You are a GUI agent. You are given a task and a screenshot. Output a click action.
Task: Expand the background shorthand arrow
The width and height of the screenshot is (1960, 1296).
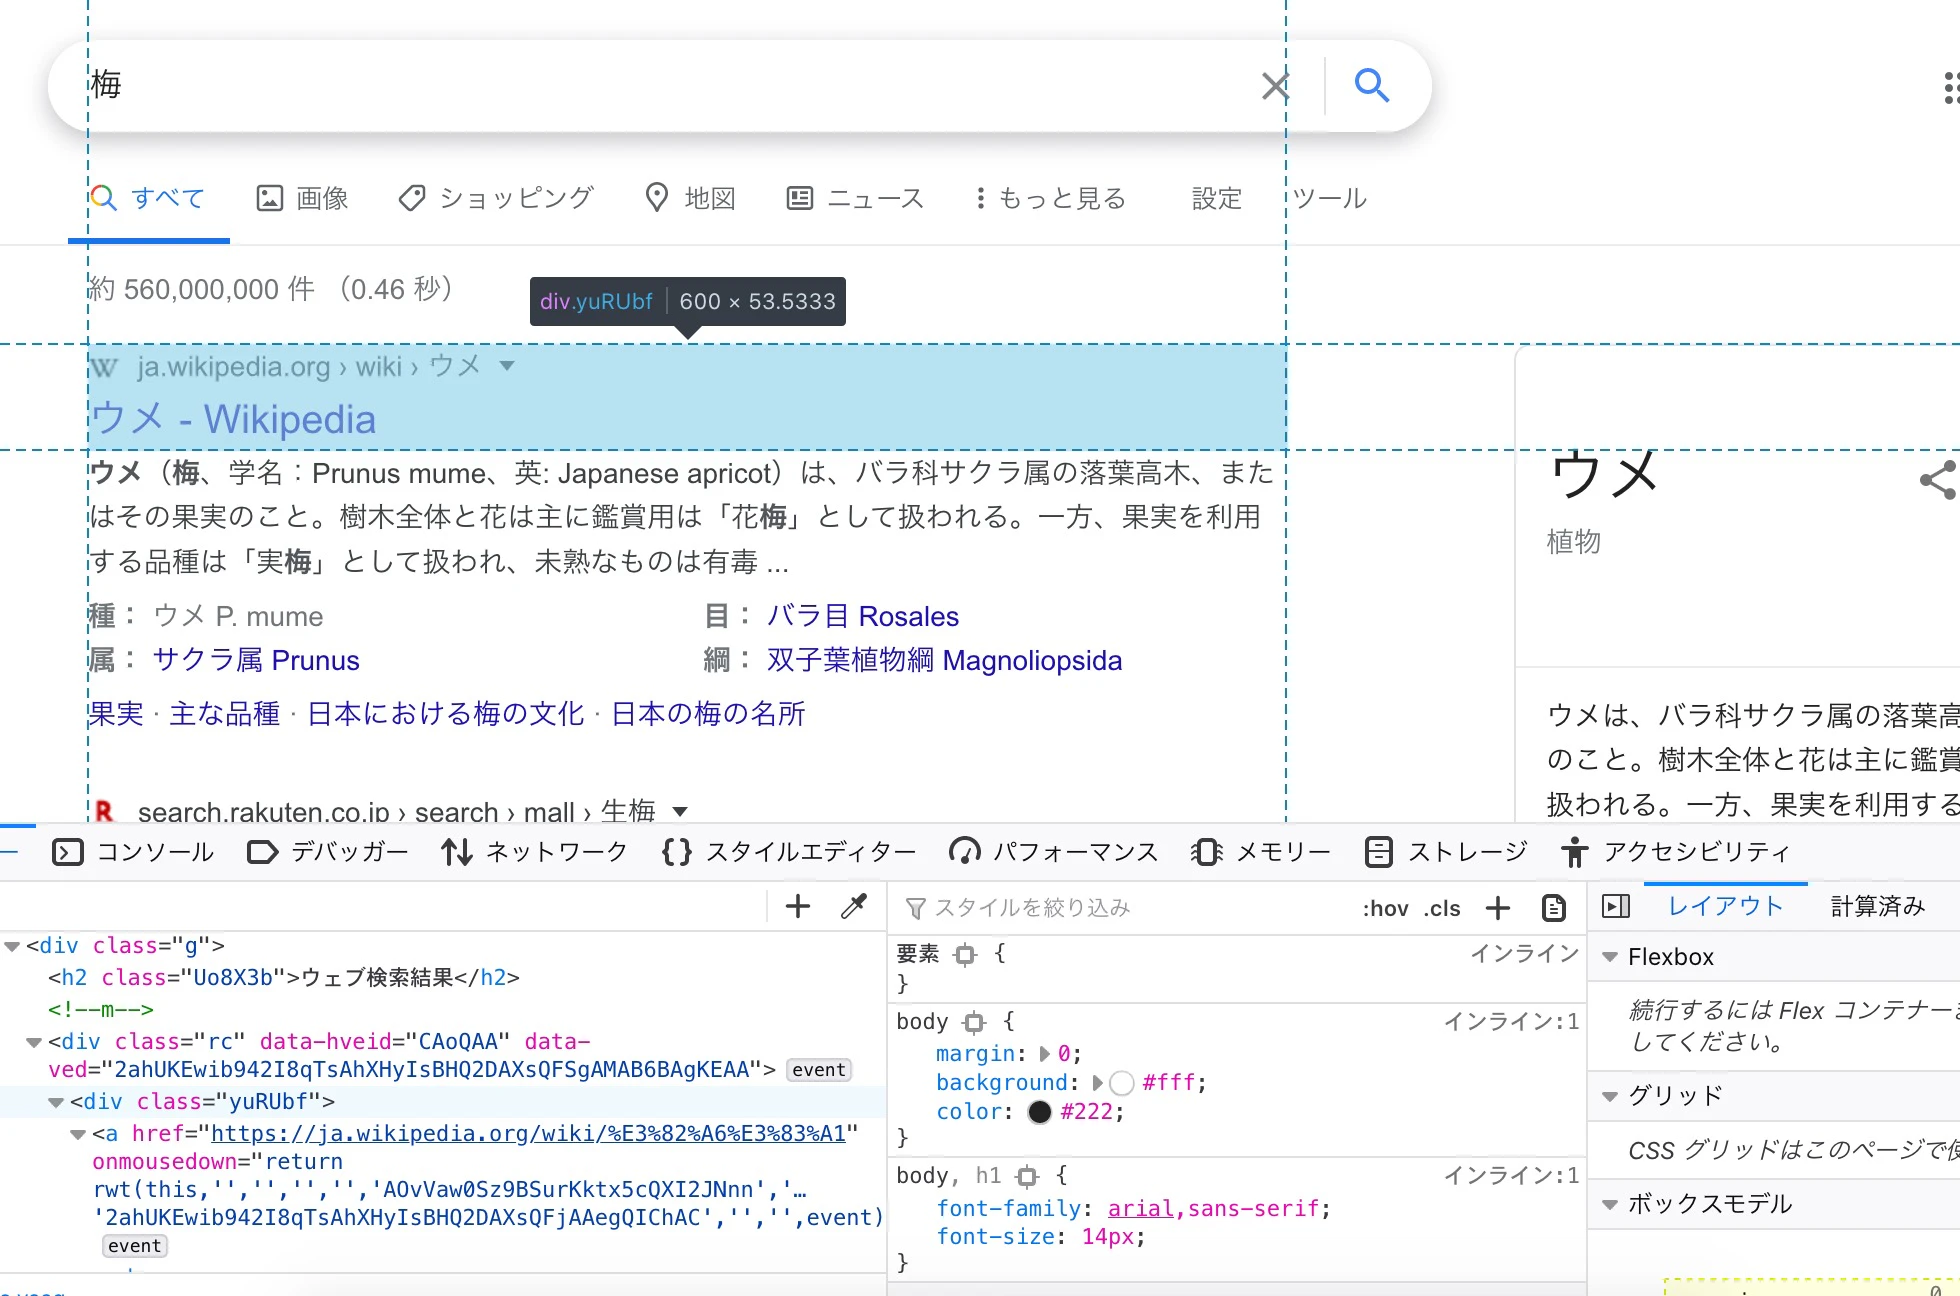tap(1097, 1083)
